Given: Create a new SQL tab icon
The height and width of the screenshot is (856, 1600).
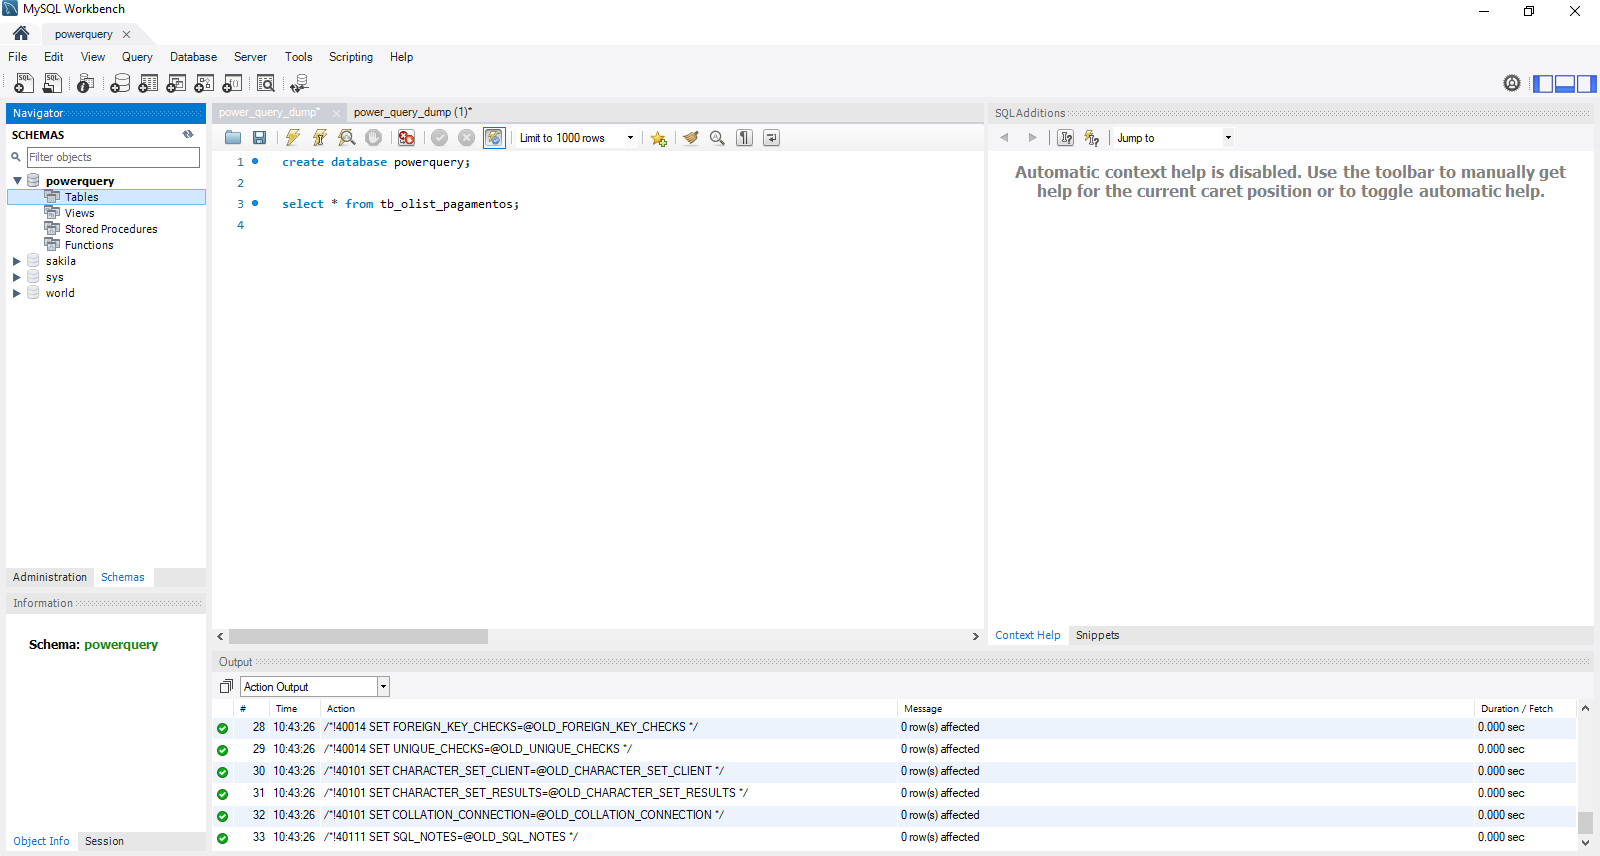Looking at the screenshot, I should tap(24, 84).
